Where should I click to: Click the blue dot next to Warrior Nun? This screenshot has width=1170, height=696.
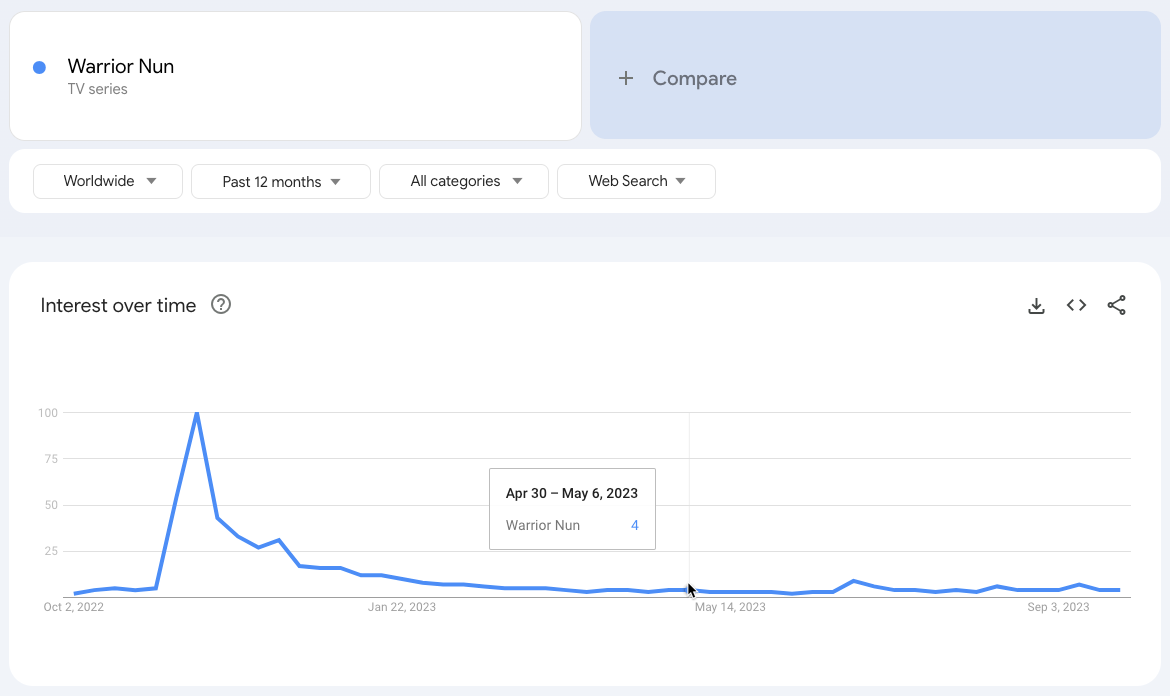(40, 68)
